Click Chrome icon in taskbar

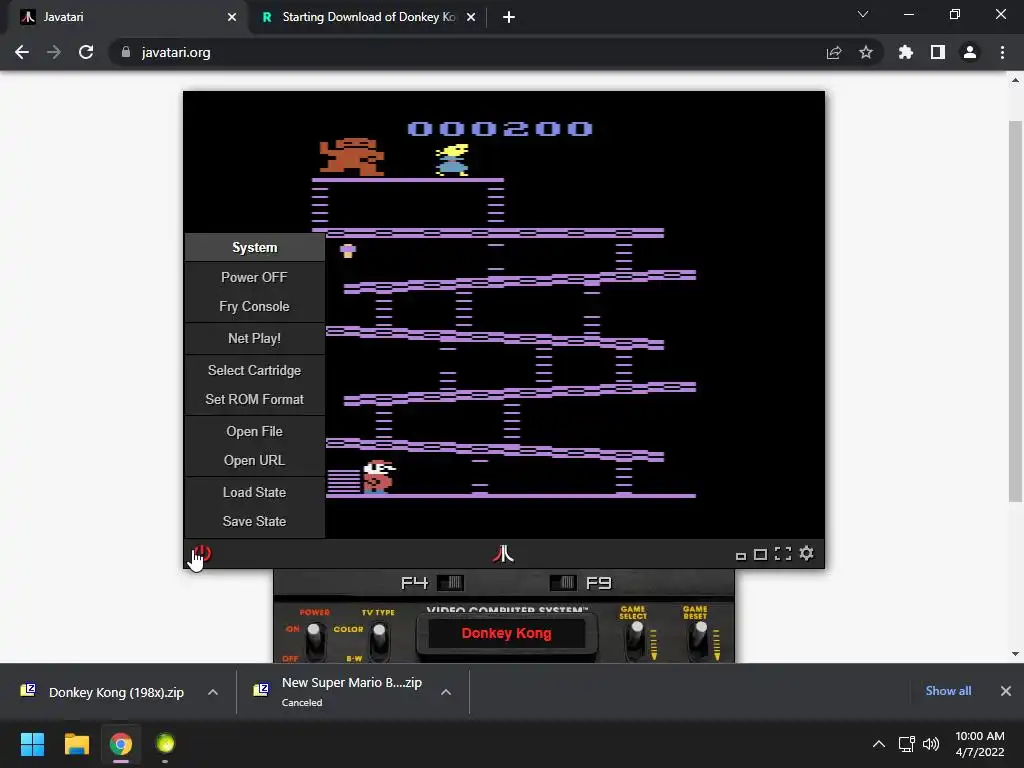pyautogui.click(x=121, y=744)
